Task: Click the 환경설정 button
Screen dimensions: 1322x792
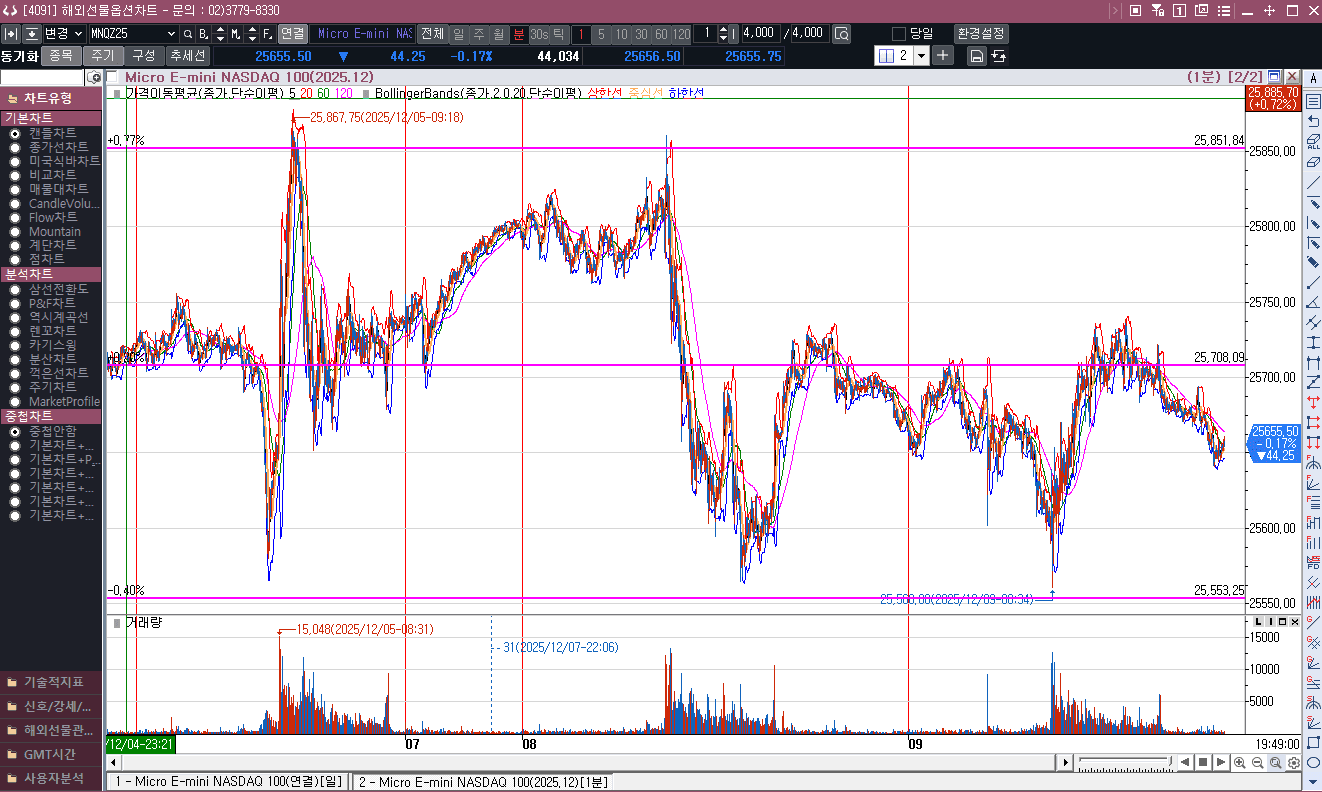Action: (x=981, y=33)
